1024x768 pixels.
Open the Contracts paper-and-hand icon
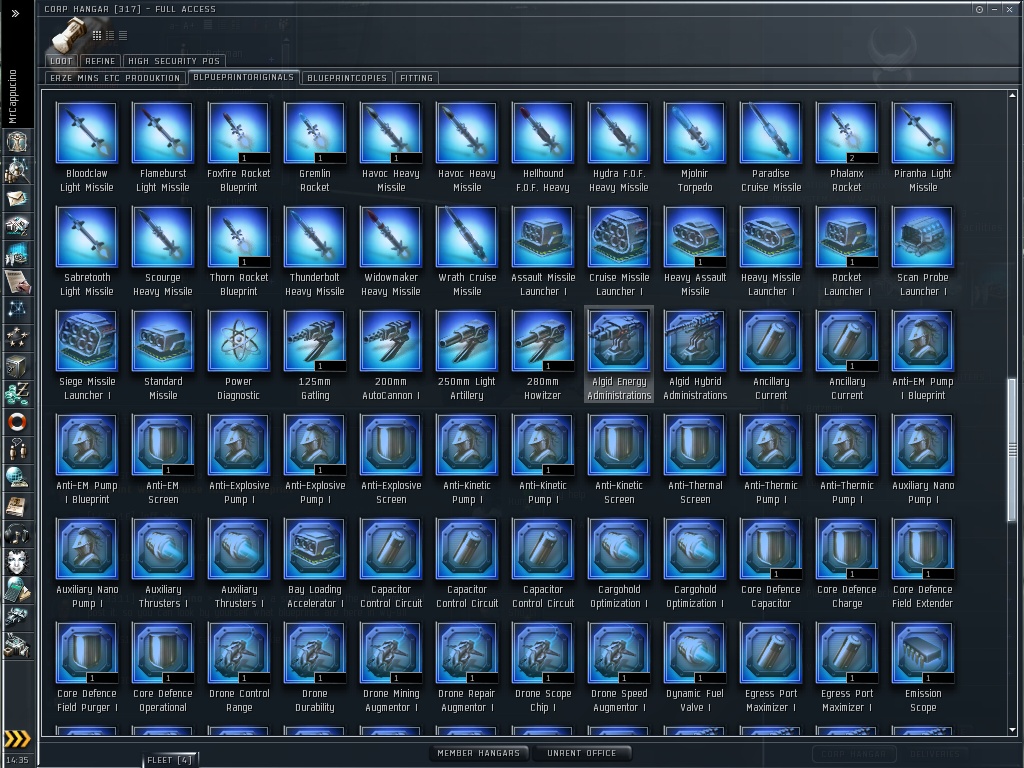(17, 282)
